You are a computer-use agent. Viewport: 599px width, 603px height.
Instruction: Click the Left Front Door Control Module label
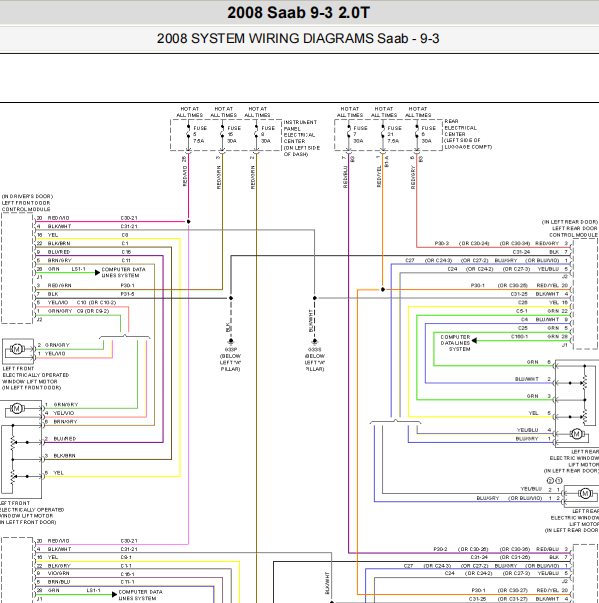pos(27,203)
